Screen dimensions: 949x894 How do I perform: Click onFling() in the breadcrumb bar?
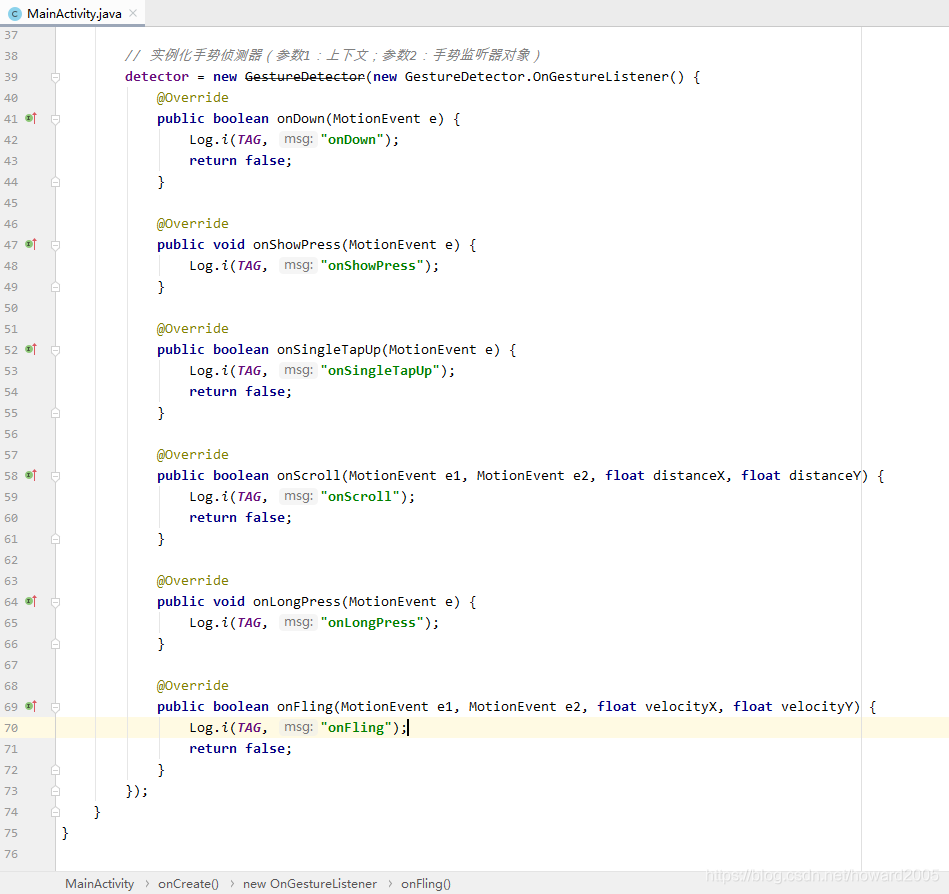coord(425,884)
